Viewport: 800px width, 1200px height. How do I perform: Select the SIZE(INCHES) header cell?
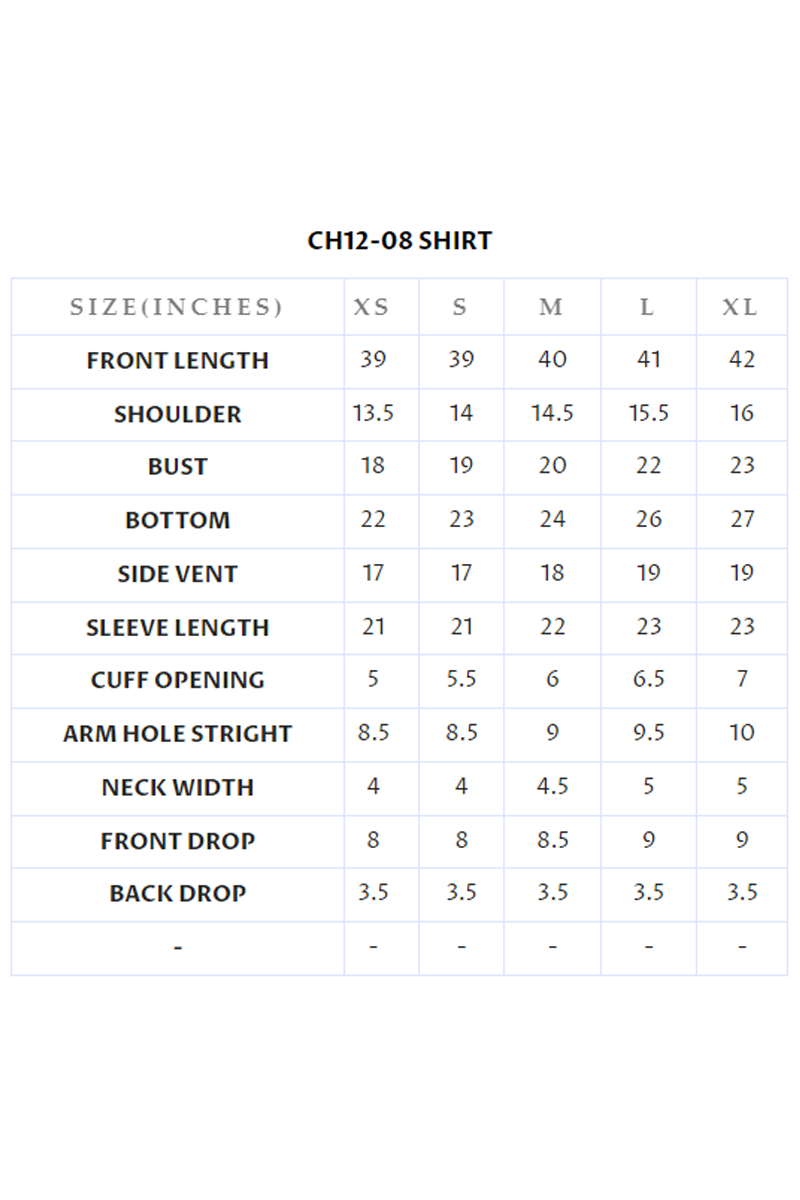tap(177, 307)
